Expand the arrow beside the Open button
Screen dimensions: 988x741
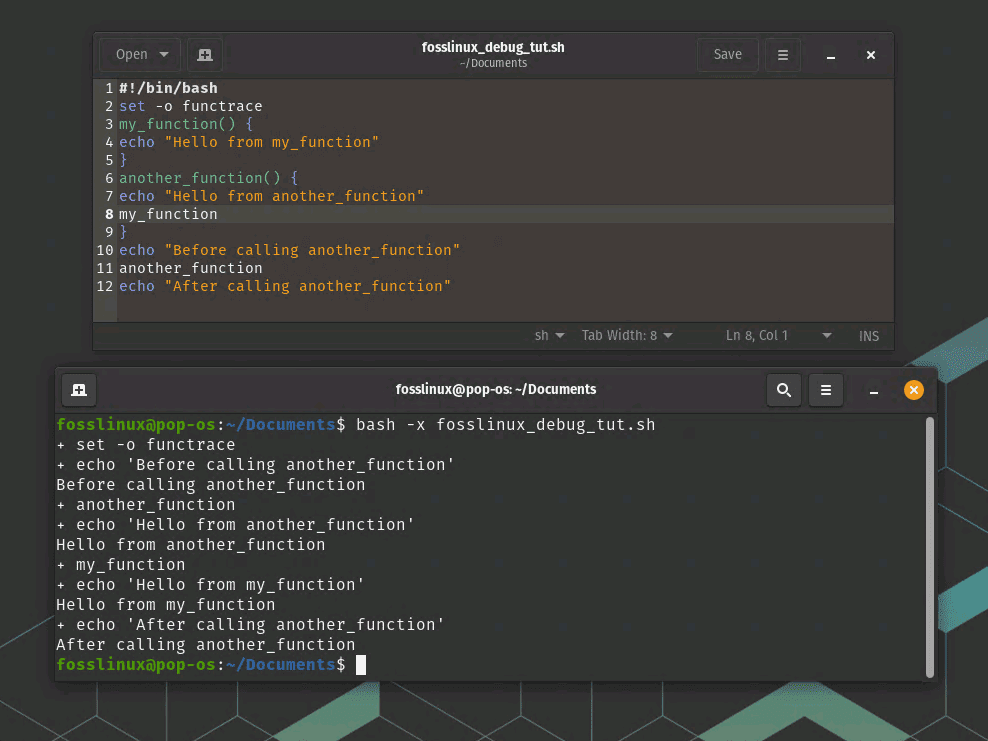point(164,55)
